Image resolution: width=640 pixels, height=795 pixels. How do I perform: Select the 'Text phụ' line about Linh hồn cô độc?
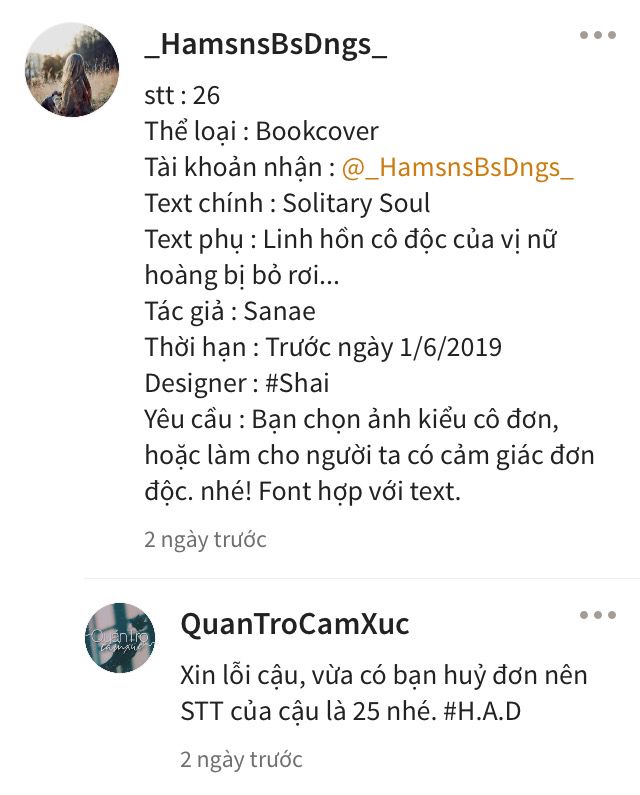[350, 258]
